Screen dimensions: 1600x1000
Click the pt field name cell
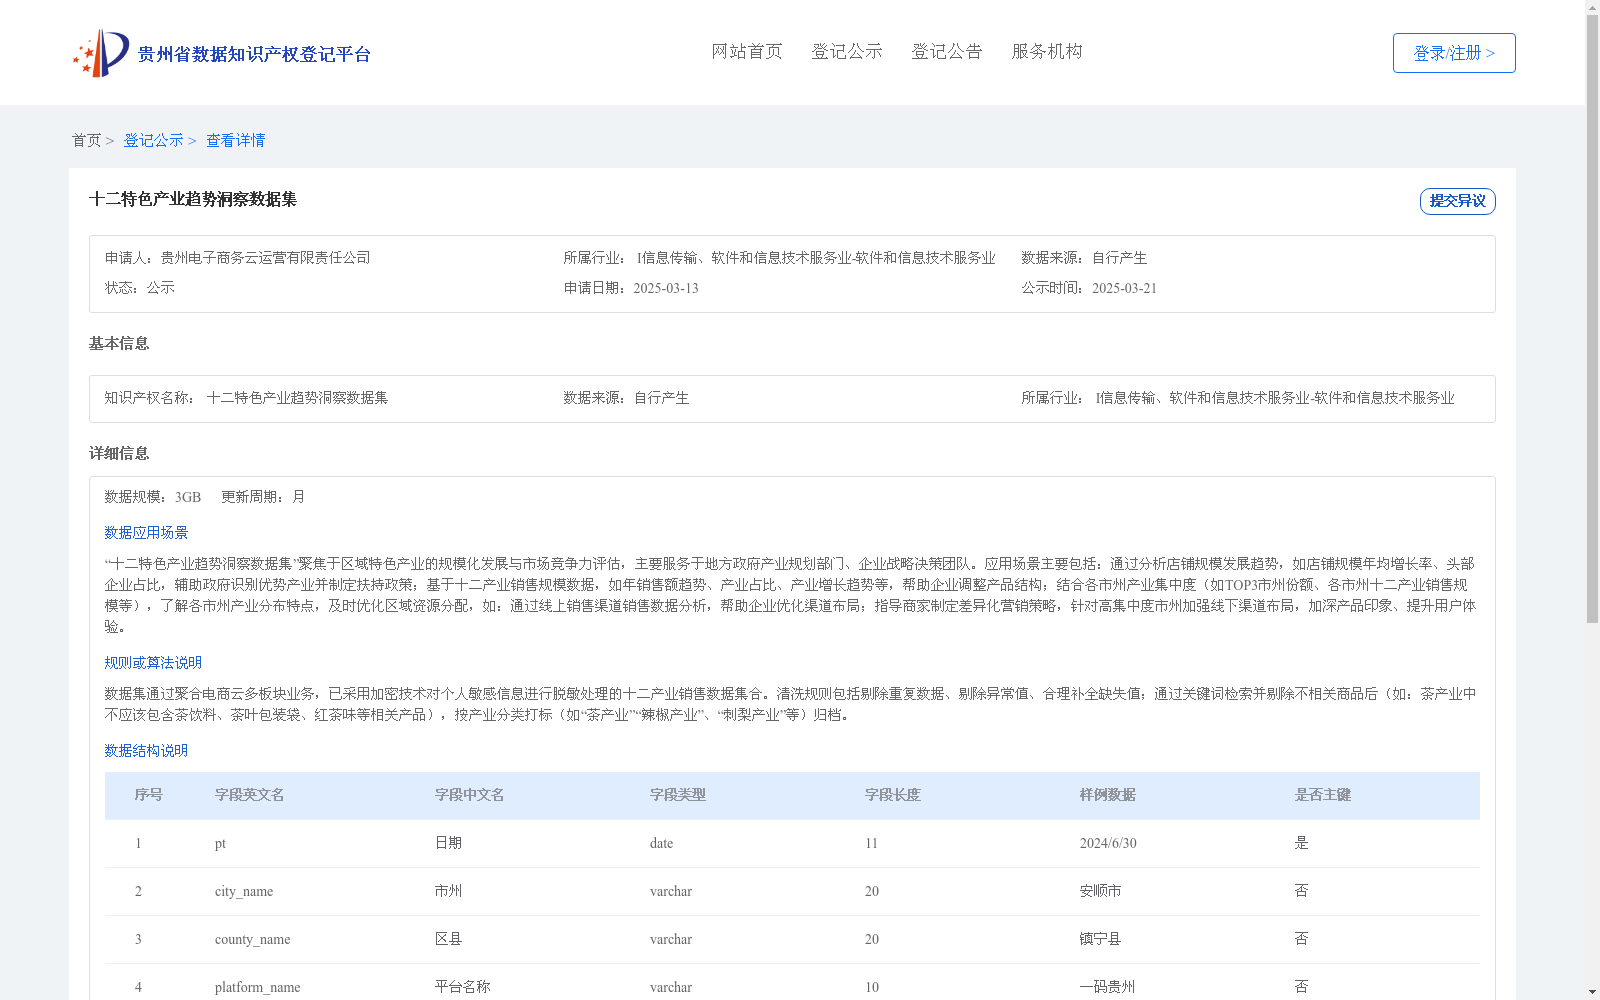point(220,843)
